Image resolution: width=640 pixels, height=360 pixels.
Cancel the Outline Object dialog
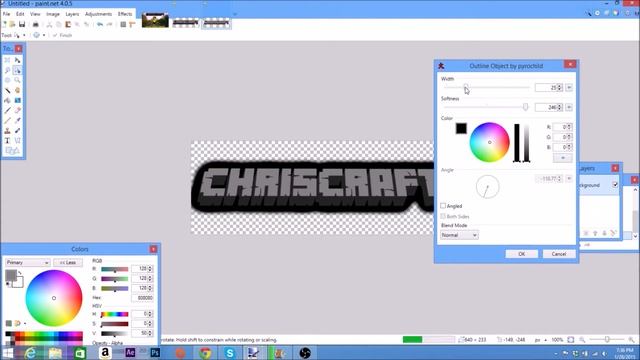click(x=559, y=254)
